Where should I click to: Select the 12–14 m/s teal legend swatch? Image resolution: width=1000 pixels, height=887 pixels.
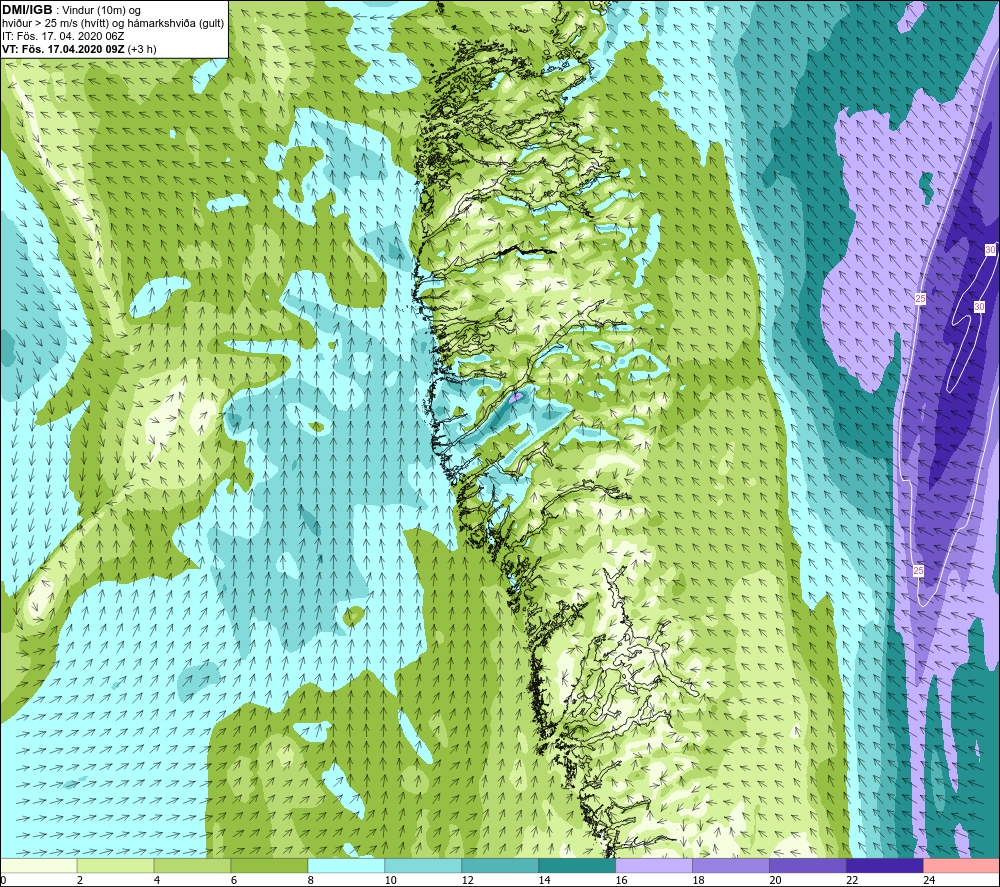(500, 865)
